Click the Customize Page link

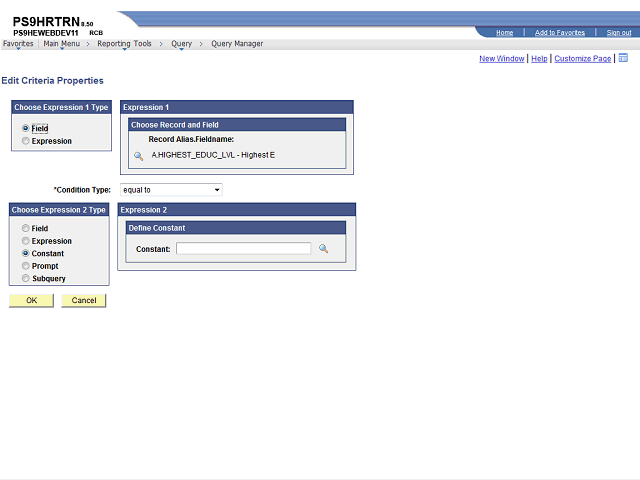582,59
